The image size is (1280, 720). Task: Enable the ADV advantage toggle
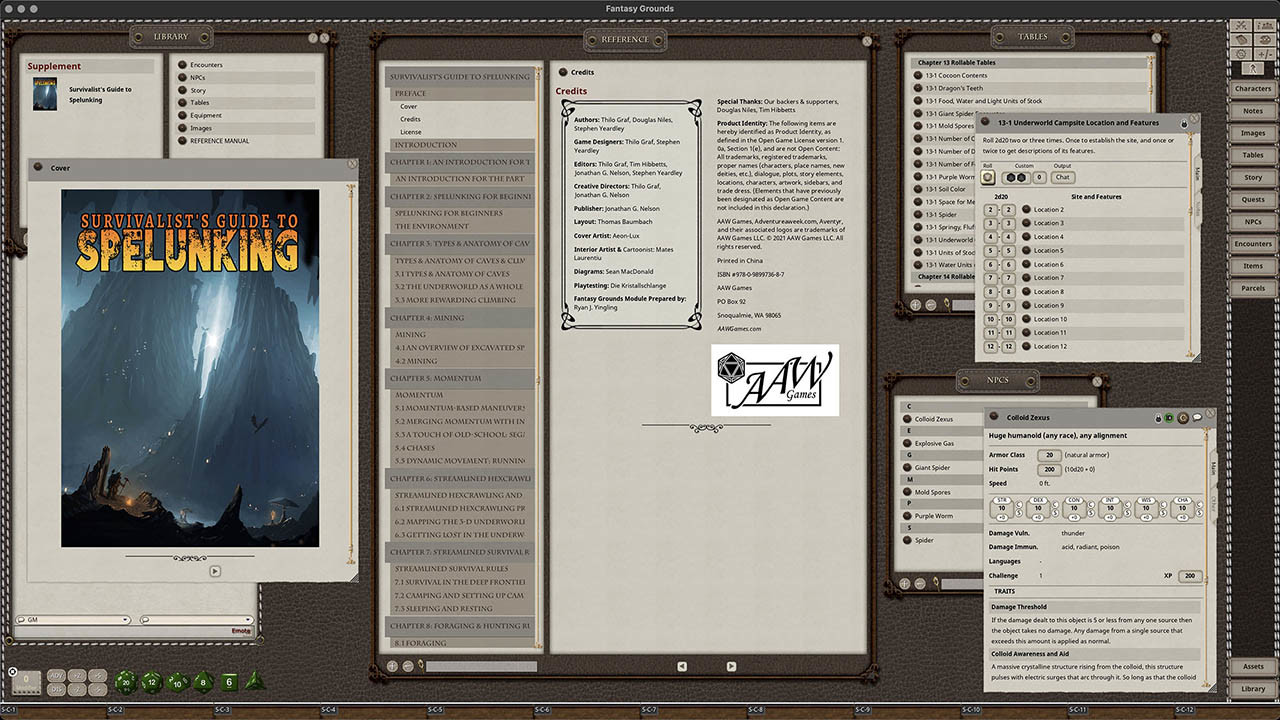tap(56, 675)
